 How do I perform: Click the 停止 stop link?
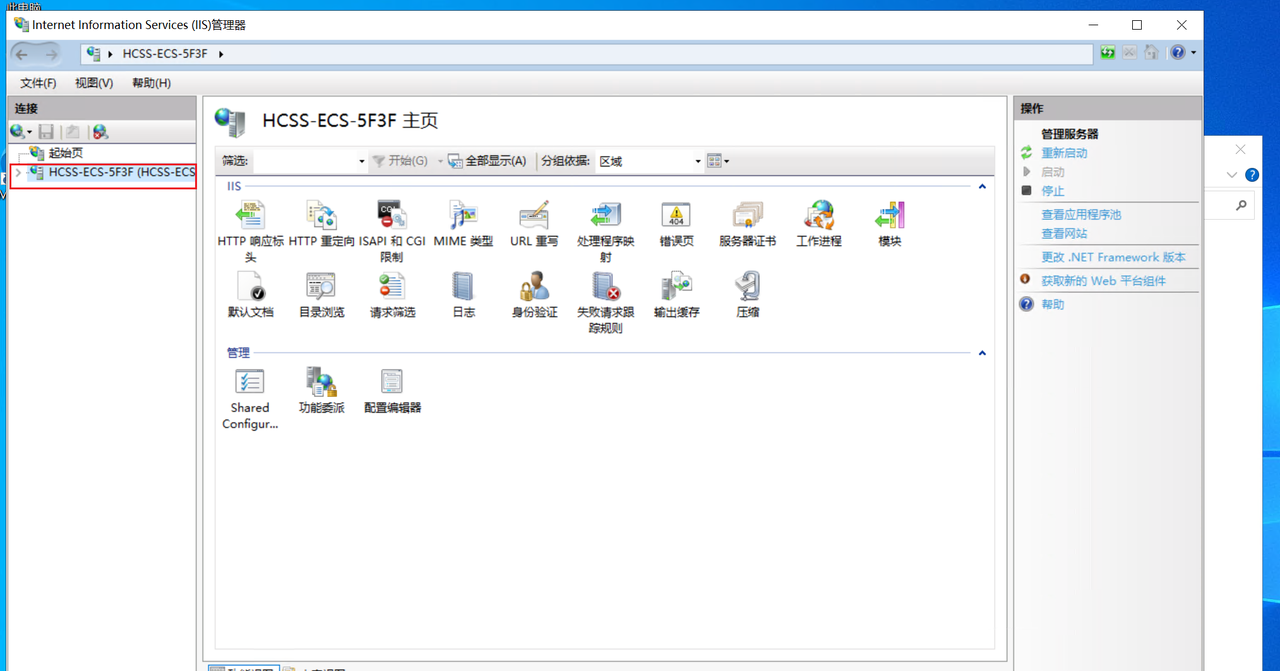coord(1052,191)
